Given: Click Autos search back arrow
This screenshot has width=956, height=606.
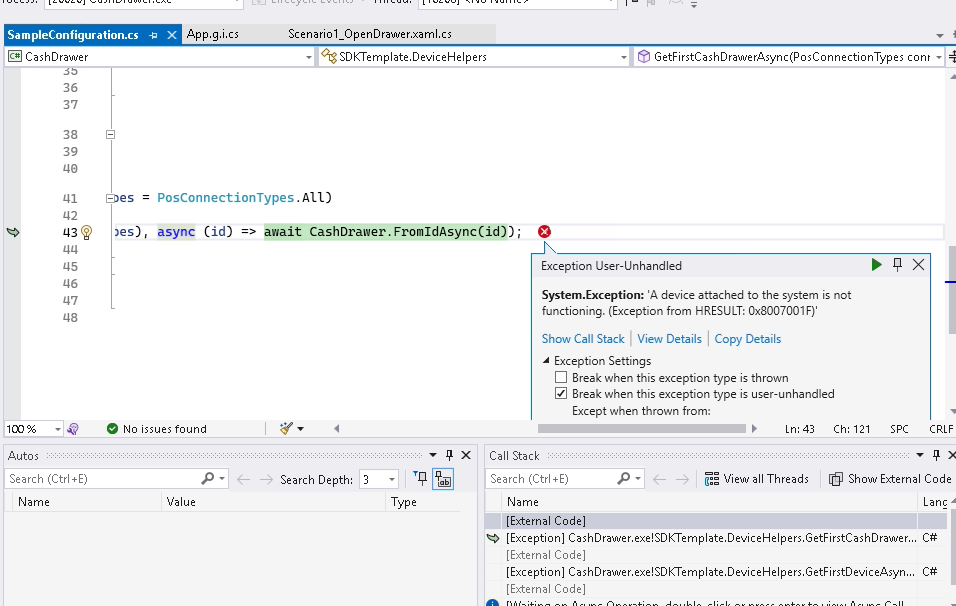Looking at the screenshot, I should click(243, 480).
